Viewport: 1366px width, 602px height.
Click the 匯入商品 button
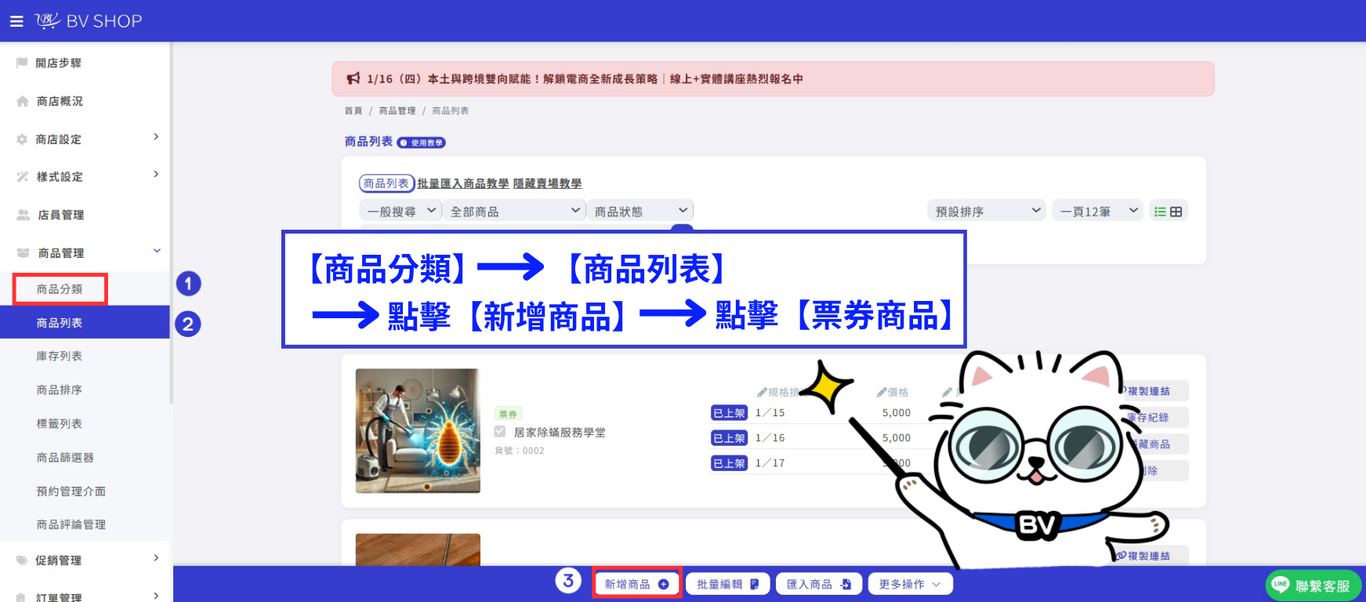(818, 584)
